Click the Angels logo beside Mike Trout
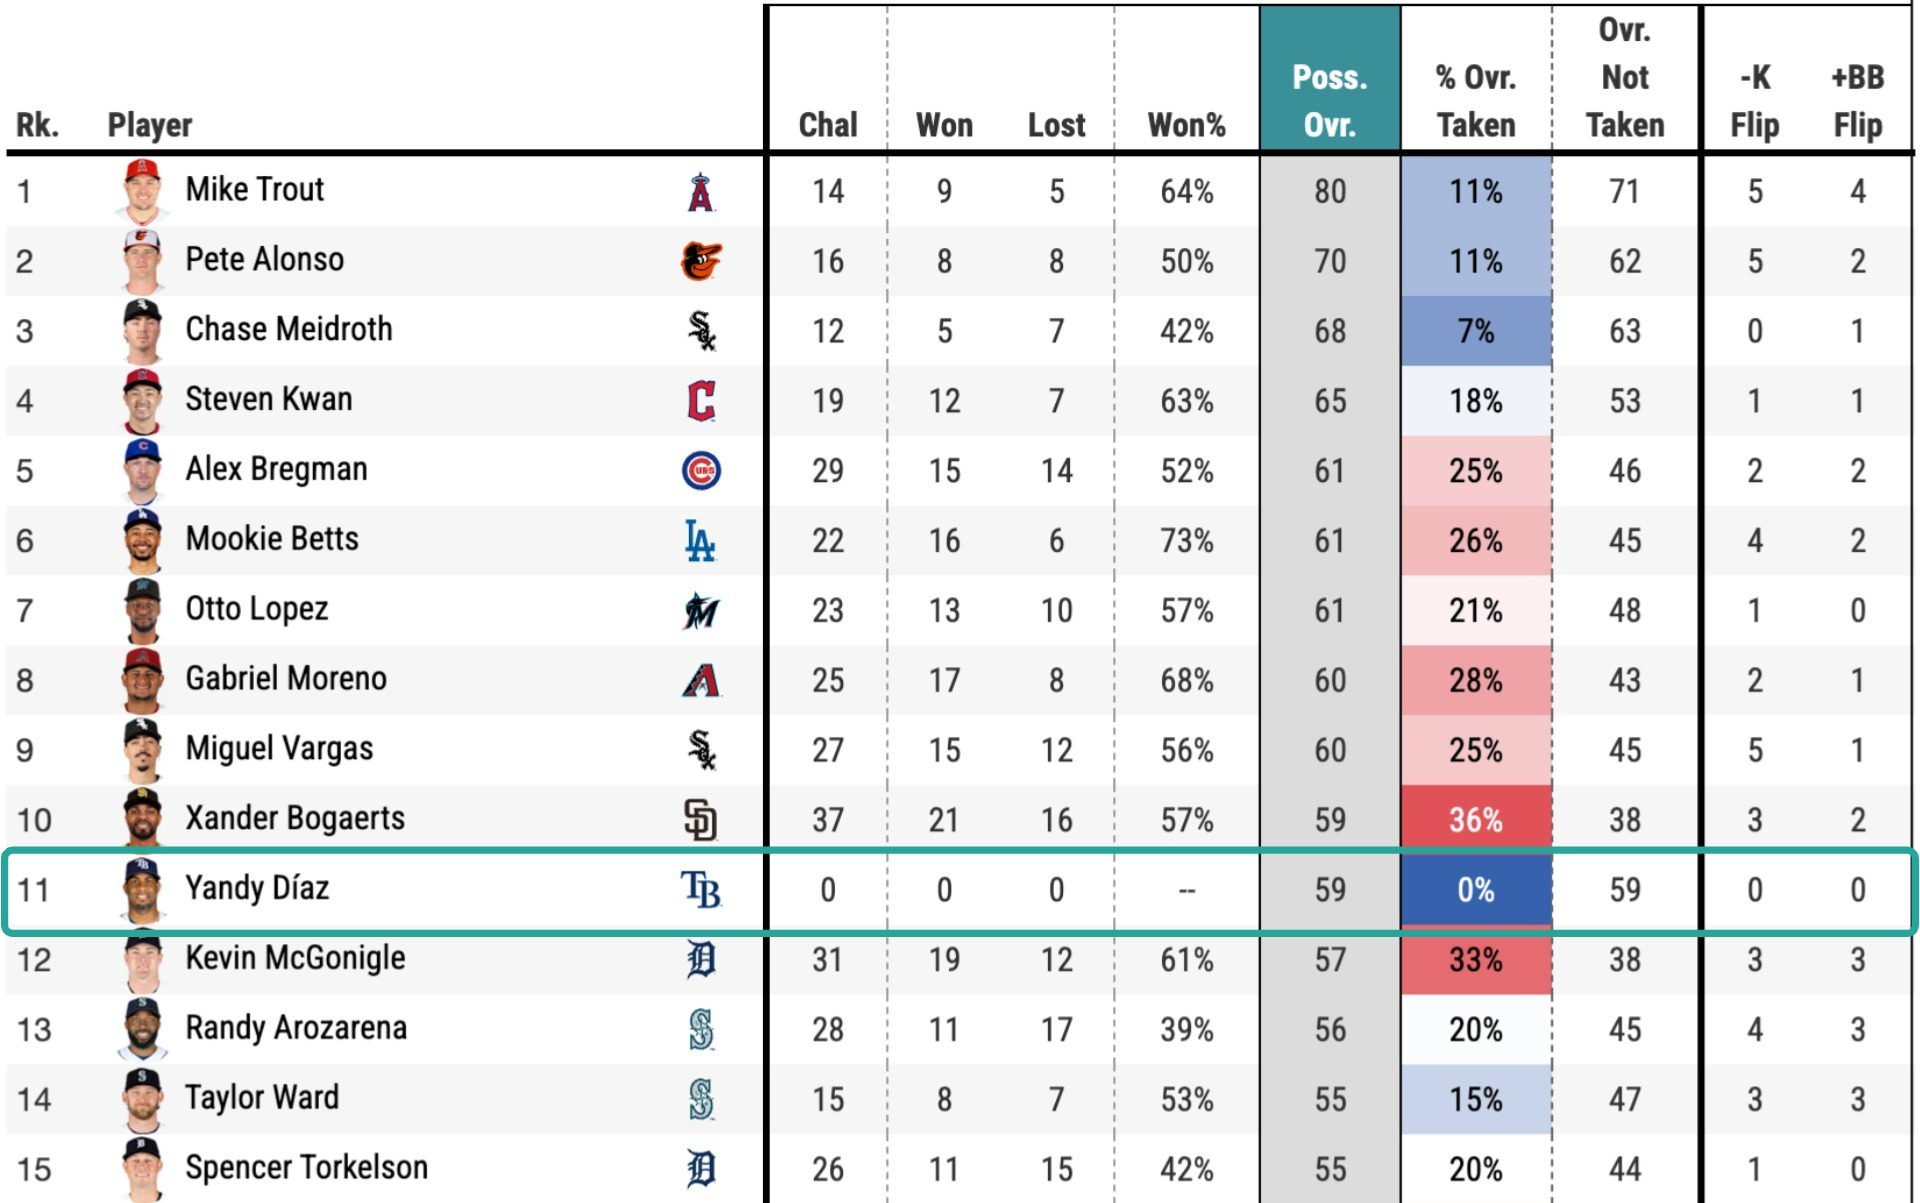 [701, 192]
